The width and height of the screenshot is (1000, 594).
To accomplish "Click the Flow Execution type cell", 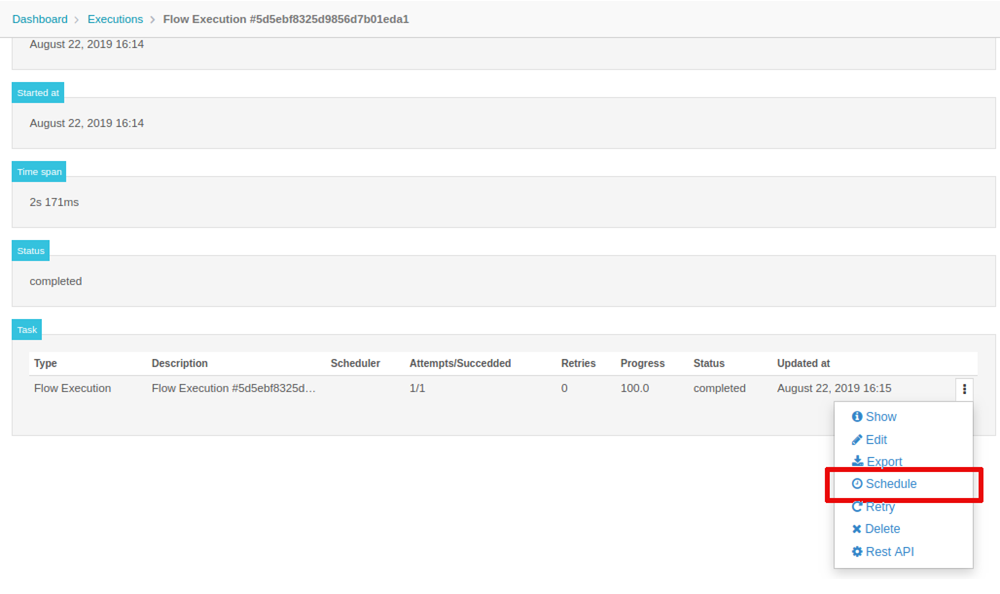I will pyautogui.click(x=72, y=388).
